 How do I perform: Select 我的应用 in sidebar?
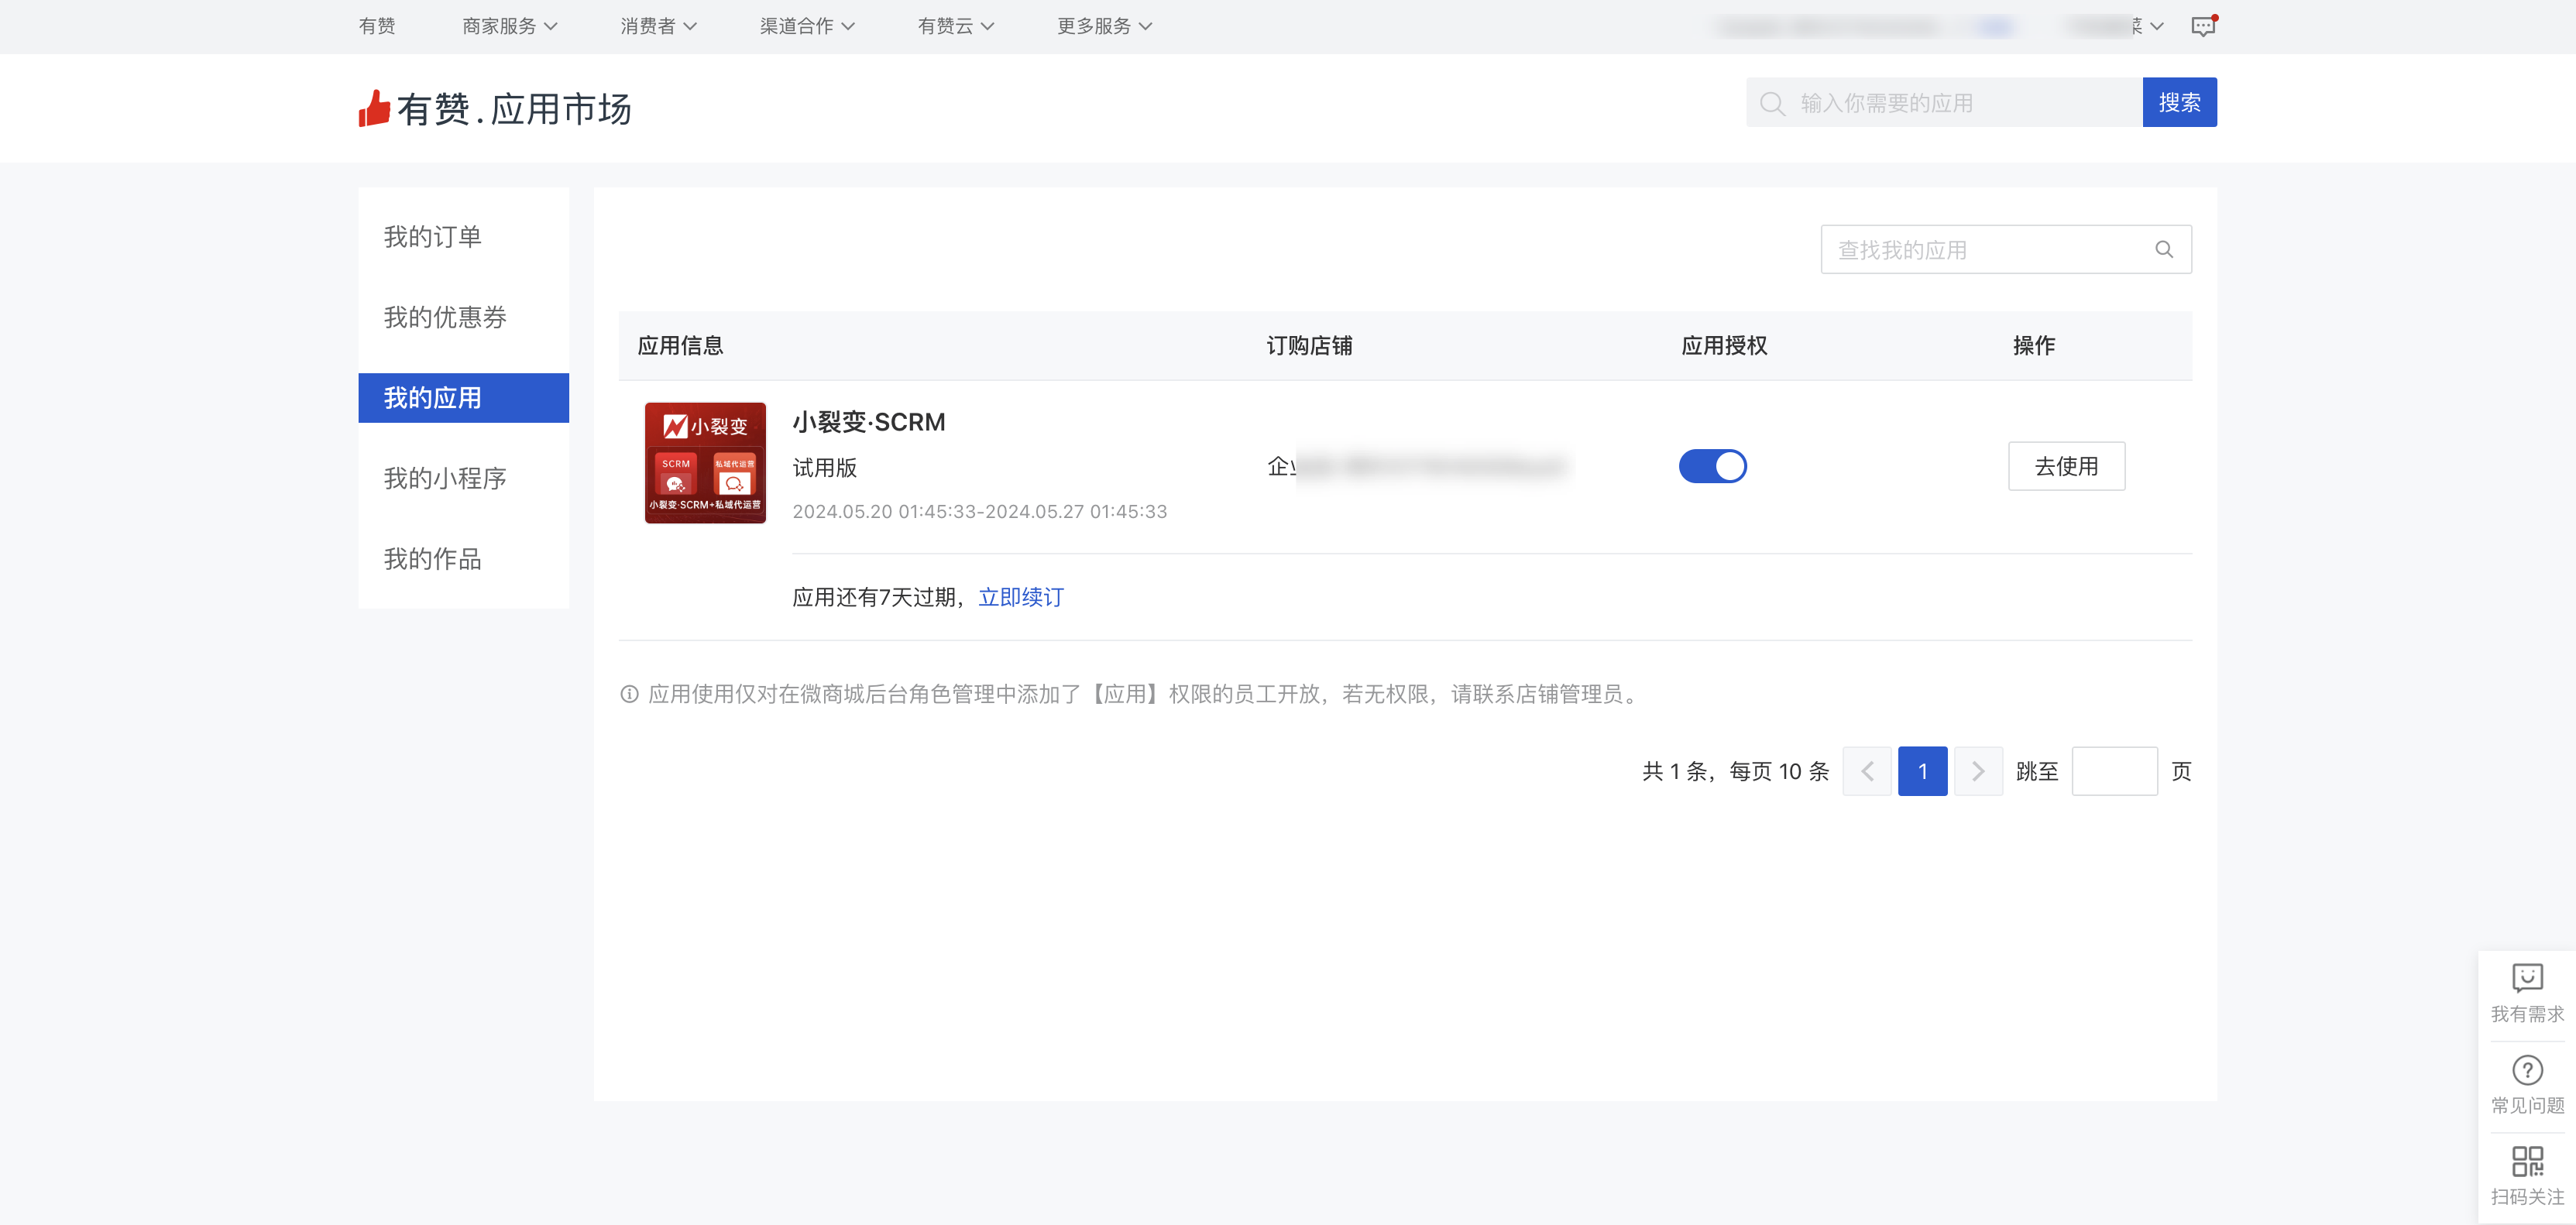[x=464, y=398]
